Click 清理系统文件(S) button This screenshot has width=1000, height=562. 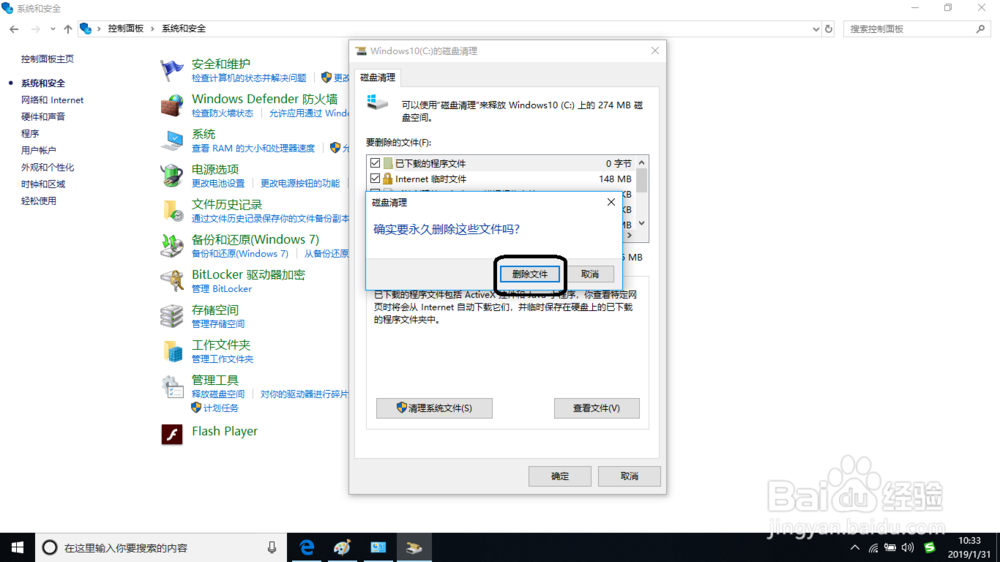(434, 408)
